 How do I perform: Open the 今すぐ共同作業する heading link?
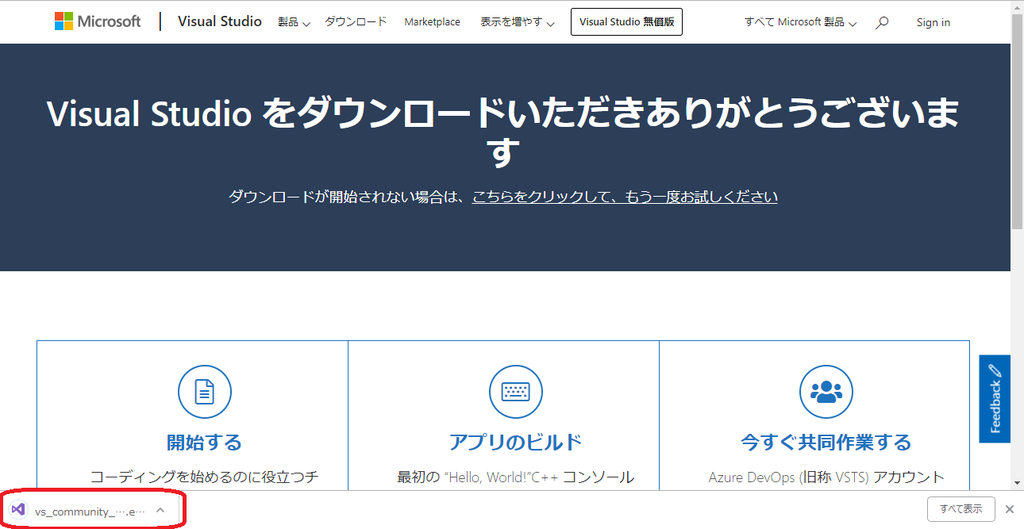pos(826,442)
